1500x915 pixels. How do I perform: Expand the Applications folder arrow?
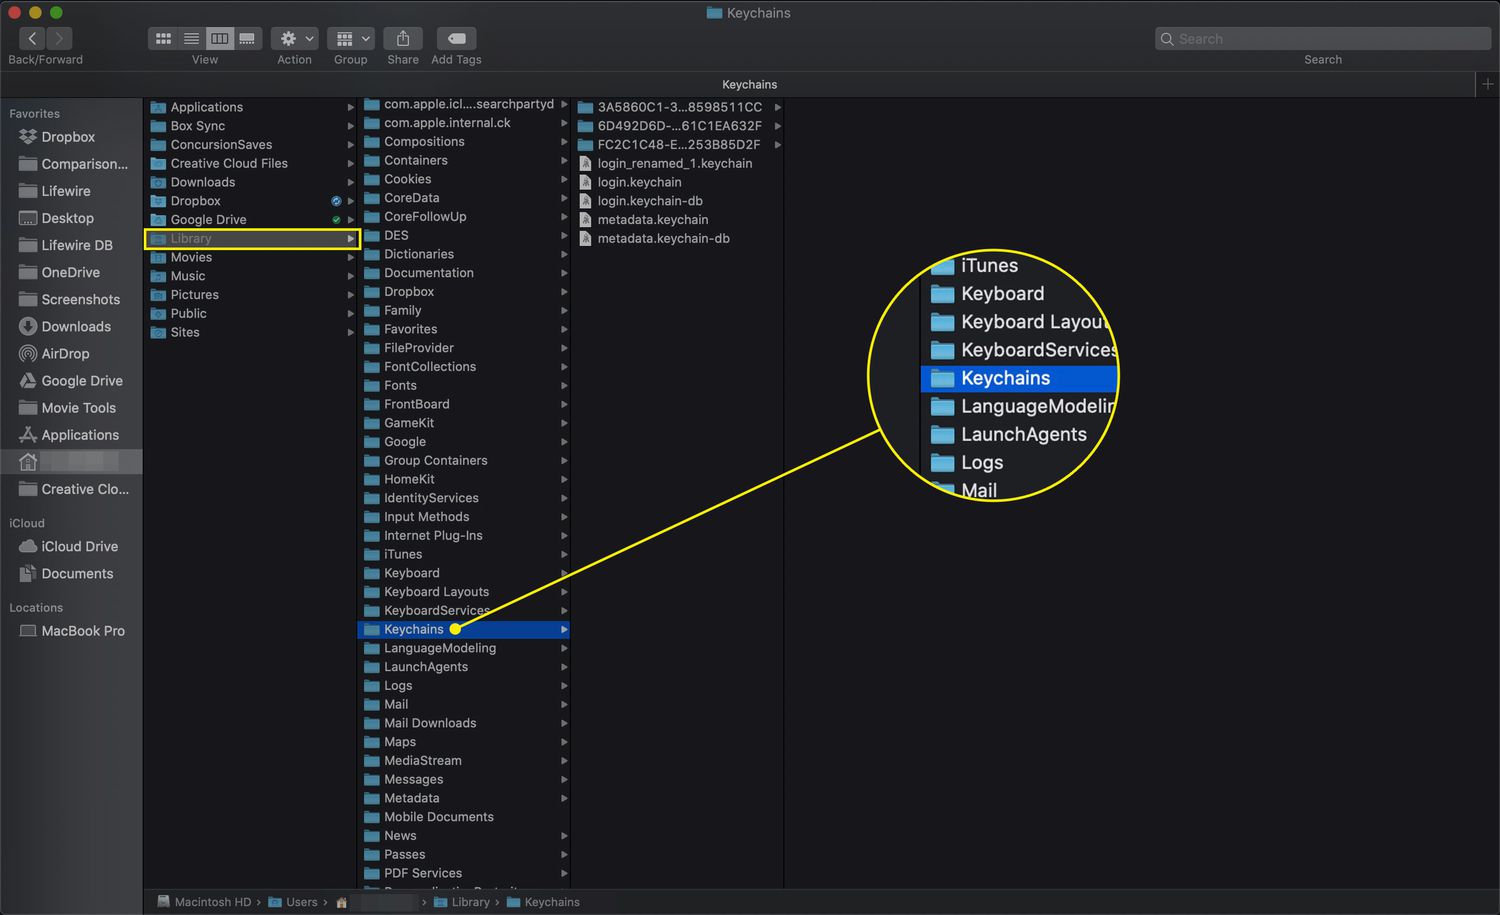[x=351, y=107]
